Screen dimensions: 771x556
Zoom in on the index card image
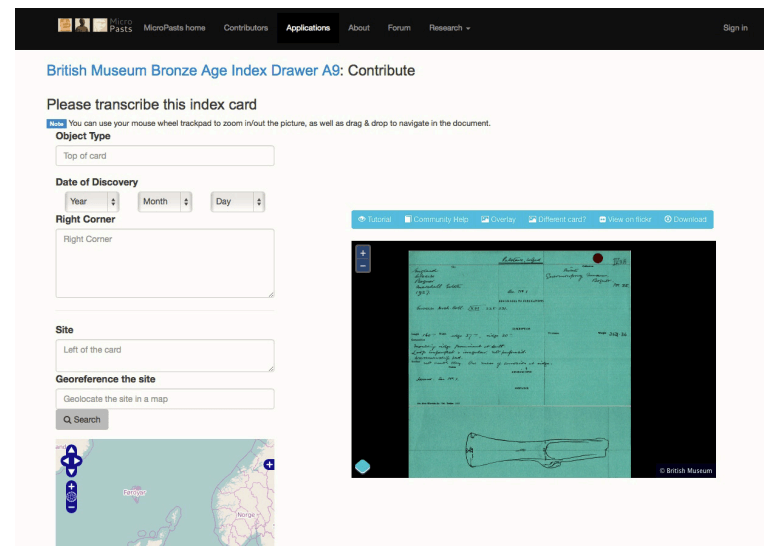(363, 253)
